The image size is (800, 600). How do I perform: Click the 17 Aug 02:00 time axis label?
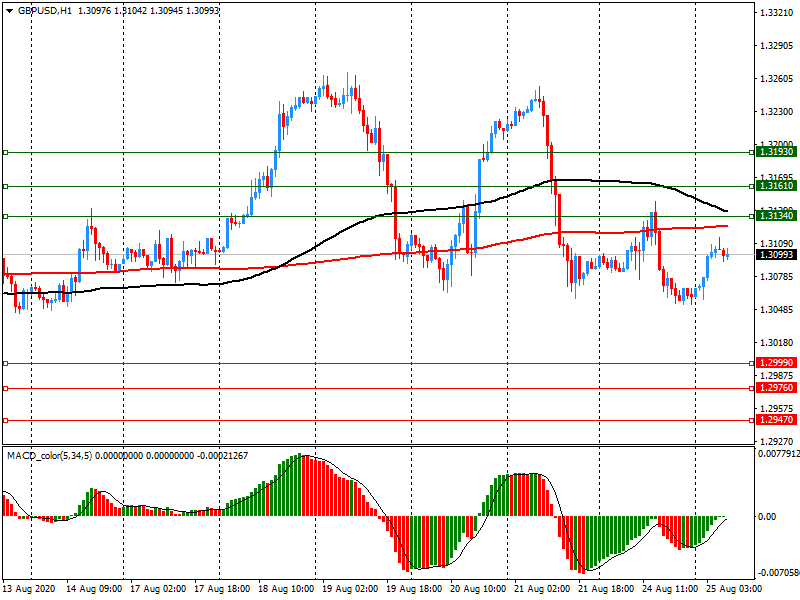click(x=158, y=589)
